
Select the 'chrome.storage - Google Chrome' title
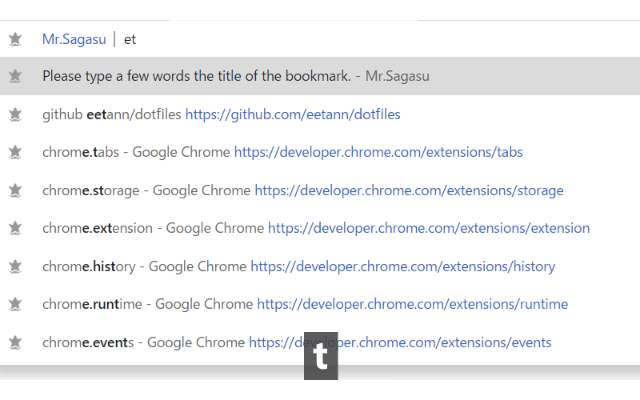click(x=146, y=190)
